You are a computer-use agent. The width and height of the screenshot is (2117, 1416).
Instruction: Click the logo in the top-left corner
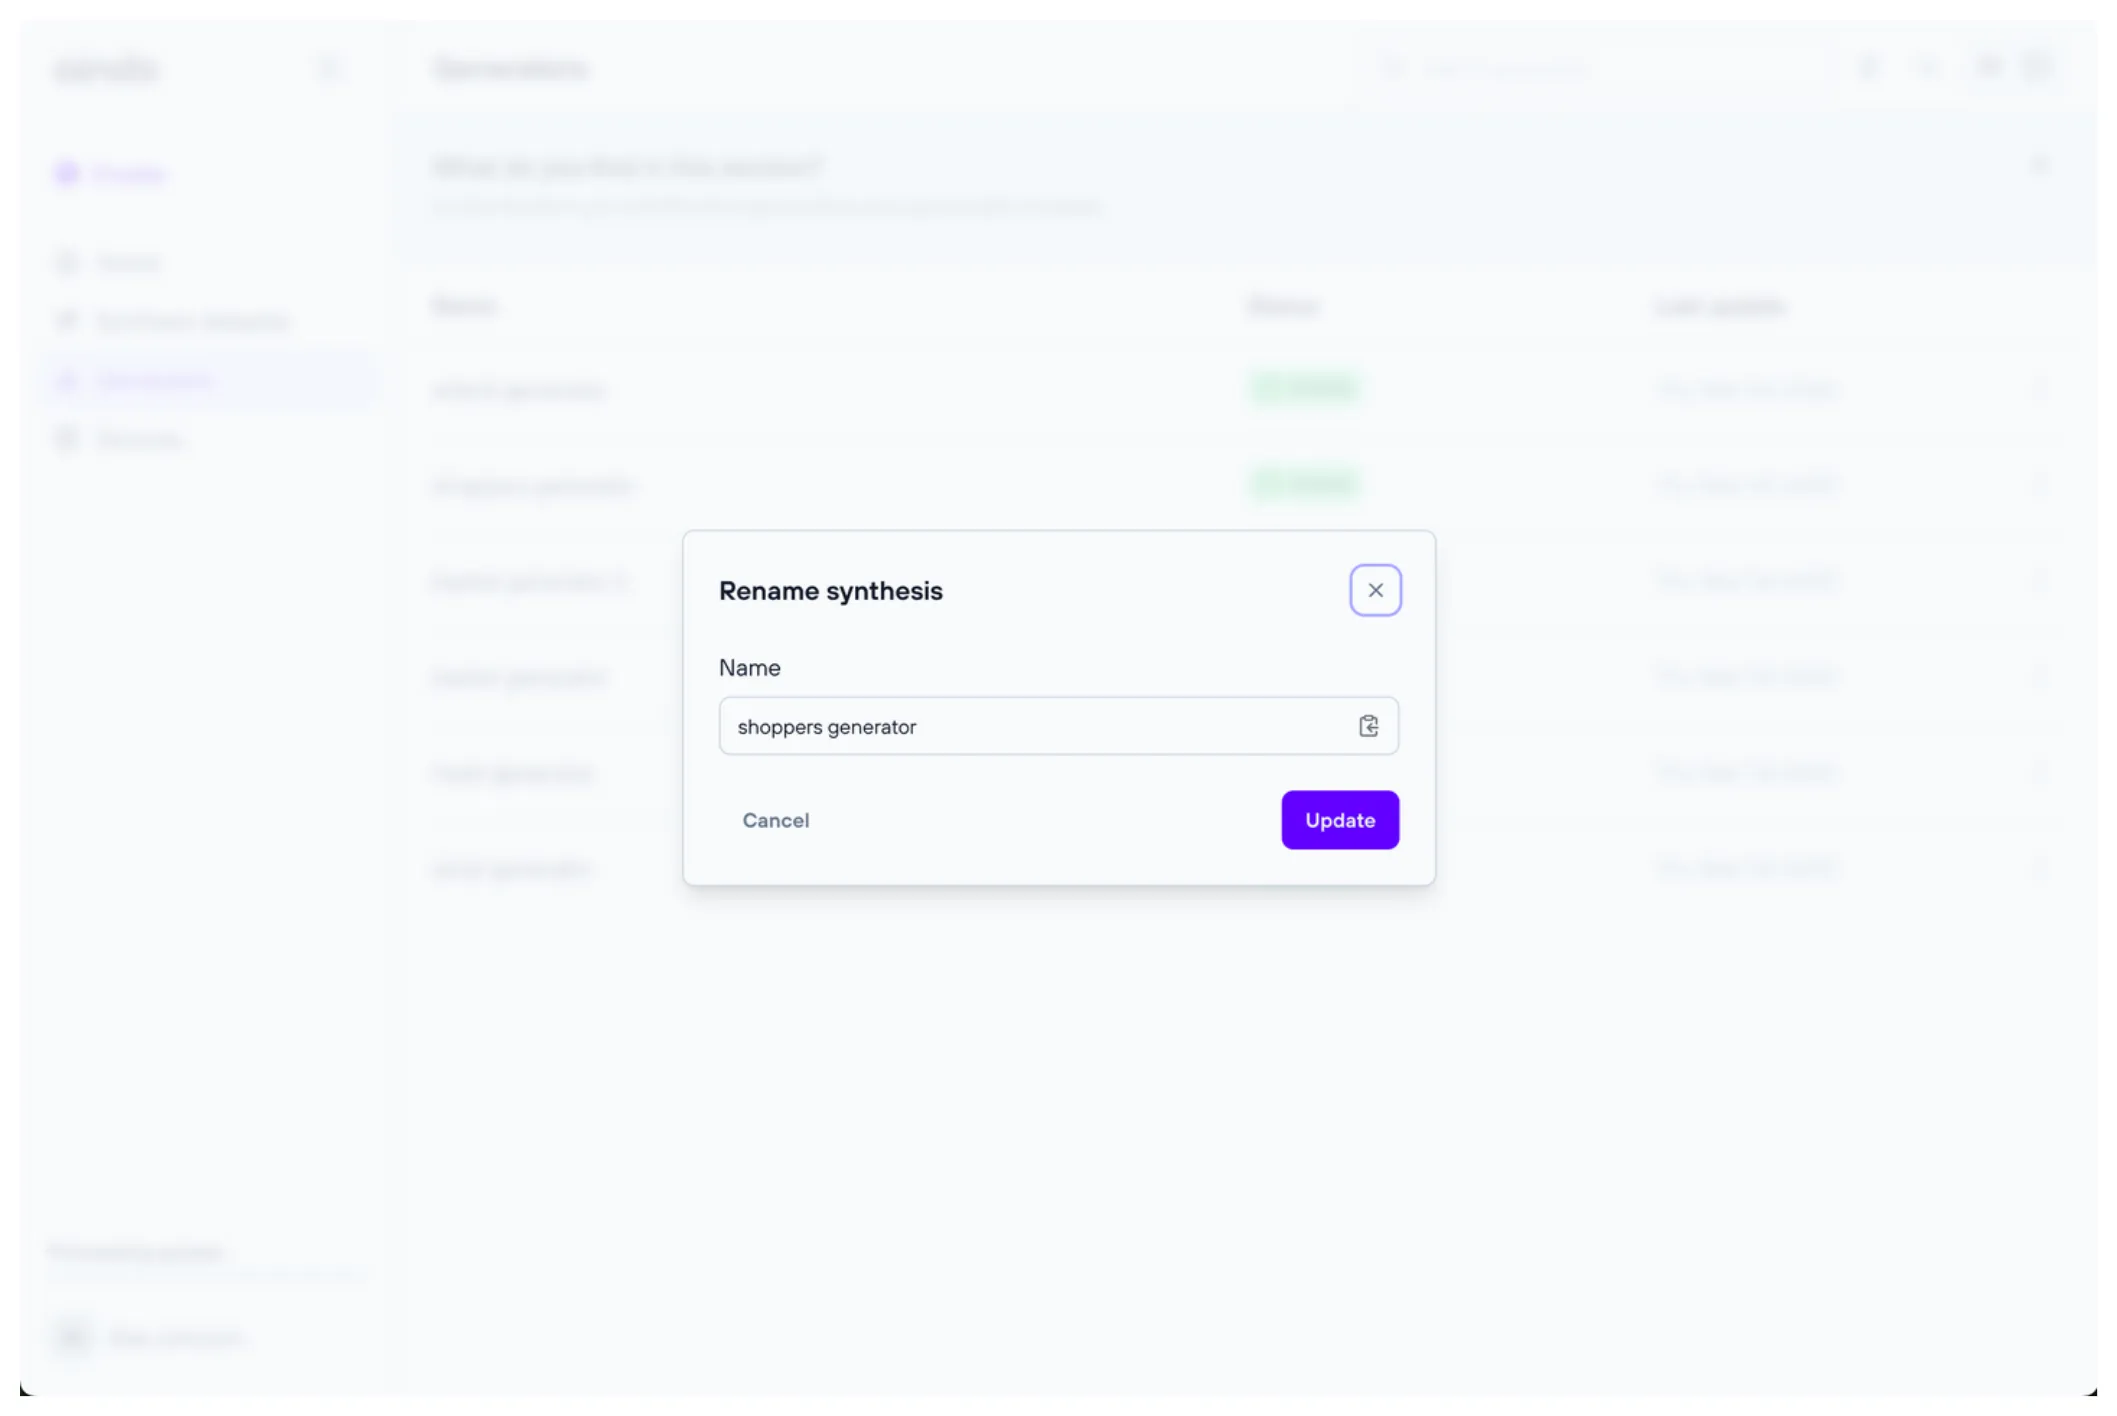106,68
